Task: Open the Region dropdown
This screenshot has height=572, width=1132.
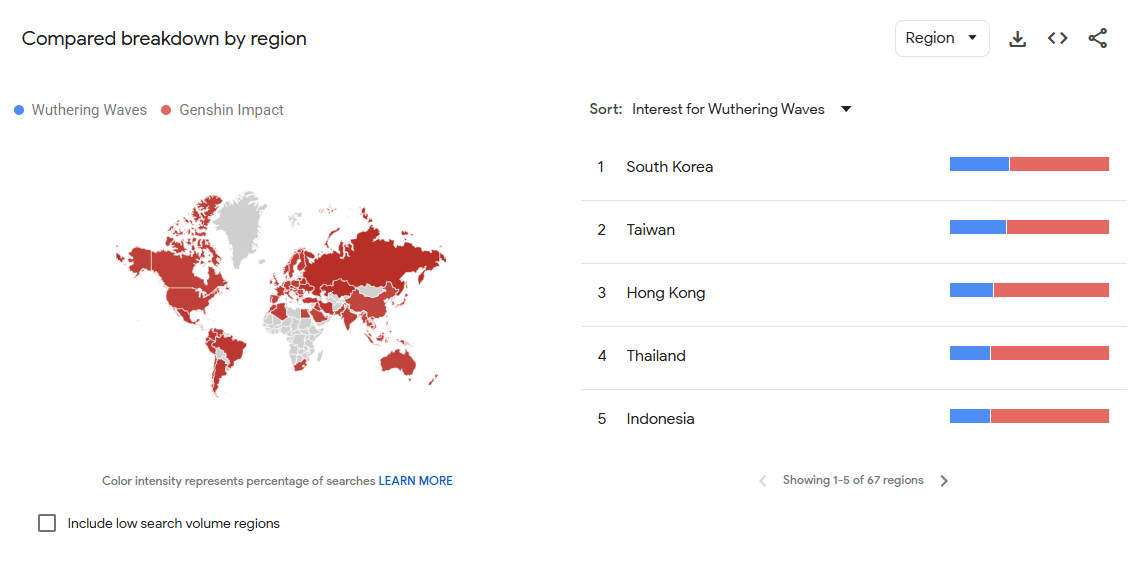Action: click(x=941, y=39)
